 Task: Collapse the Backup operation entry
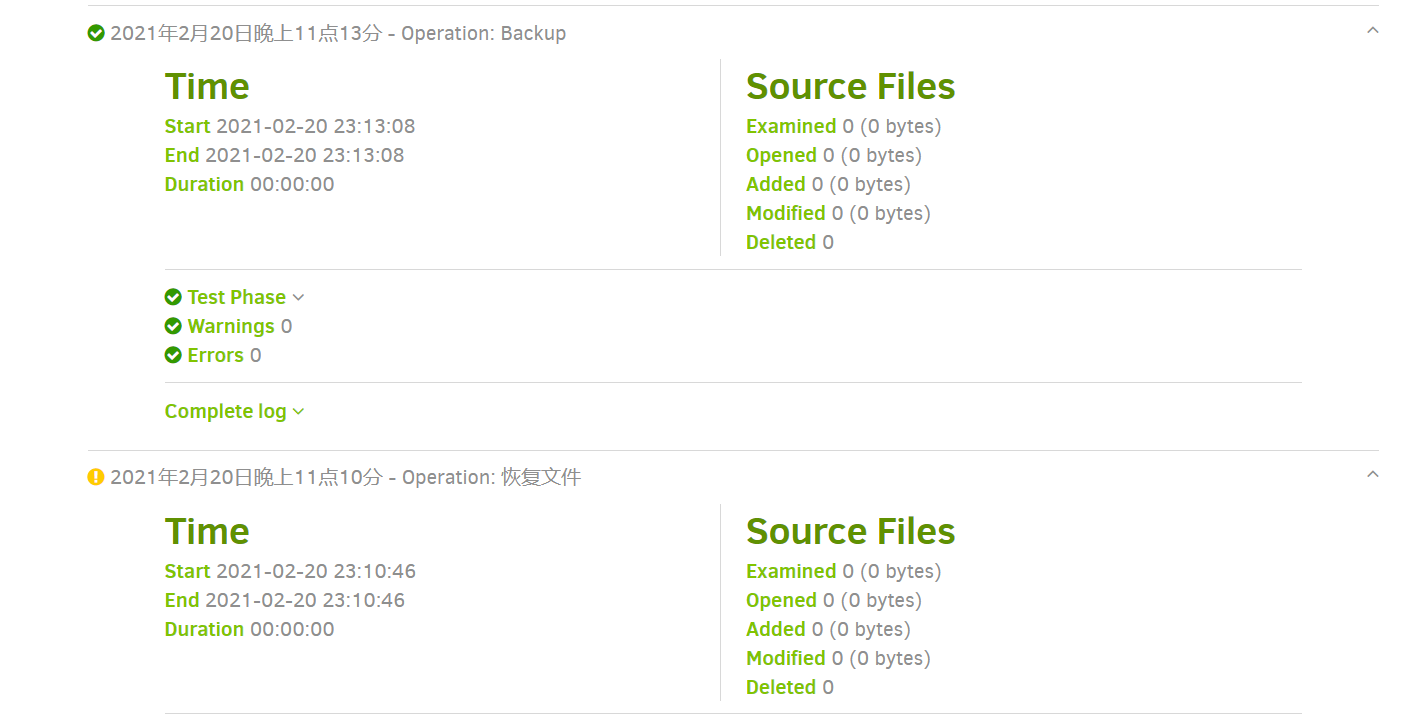1372,30
